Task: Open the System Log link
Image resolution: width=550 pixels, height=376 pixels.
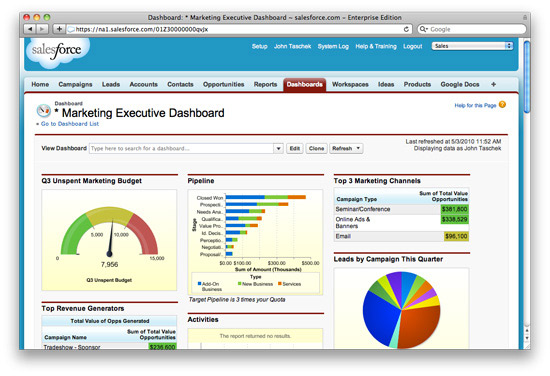Action: coord(333,46)
